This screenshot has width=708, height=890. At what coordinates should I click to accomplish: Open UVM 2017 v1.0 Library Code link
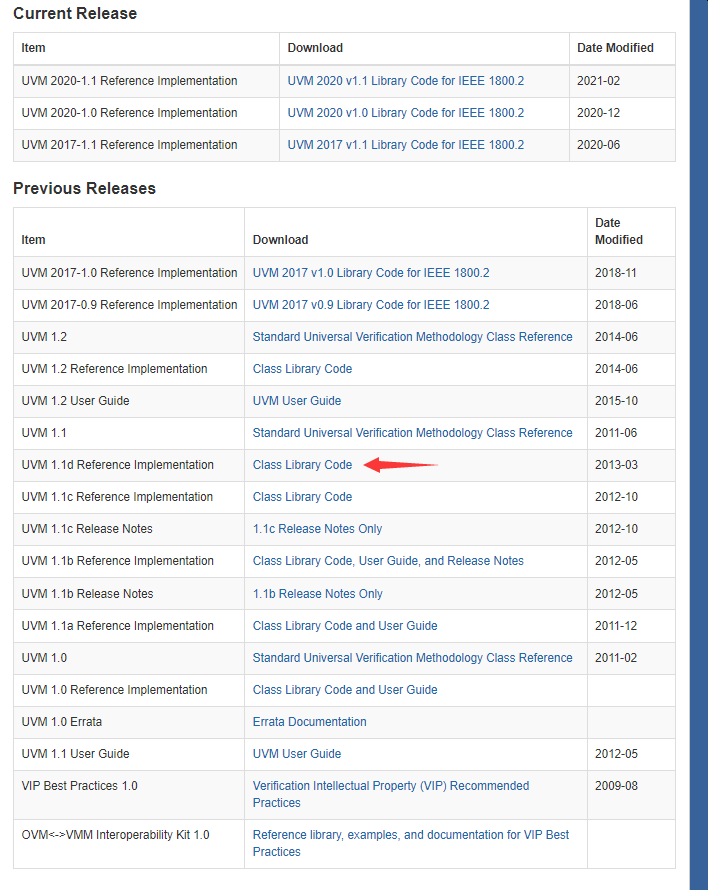pyautogui.click(x=371, y=272)
